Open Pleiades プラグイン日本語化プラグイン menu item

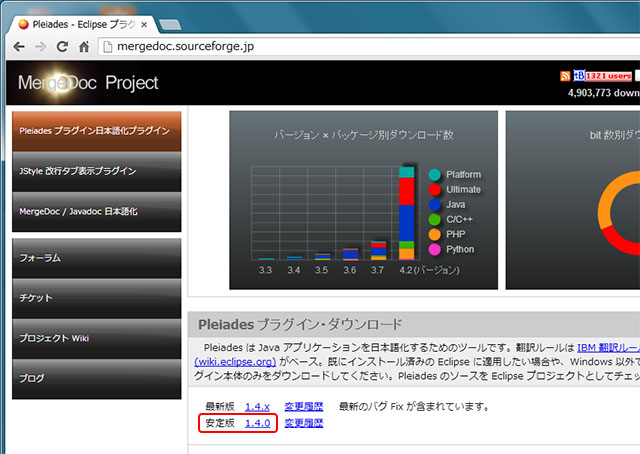[97, 131]
